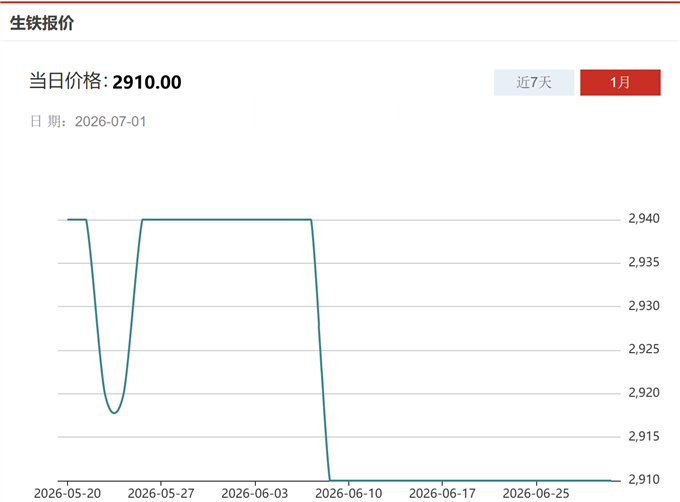Viewport: 680px width, 502px height.
Task: Click the 2026-05-20 x-axis label
Action: pyautogui.click(x=67, y=493)
